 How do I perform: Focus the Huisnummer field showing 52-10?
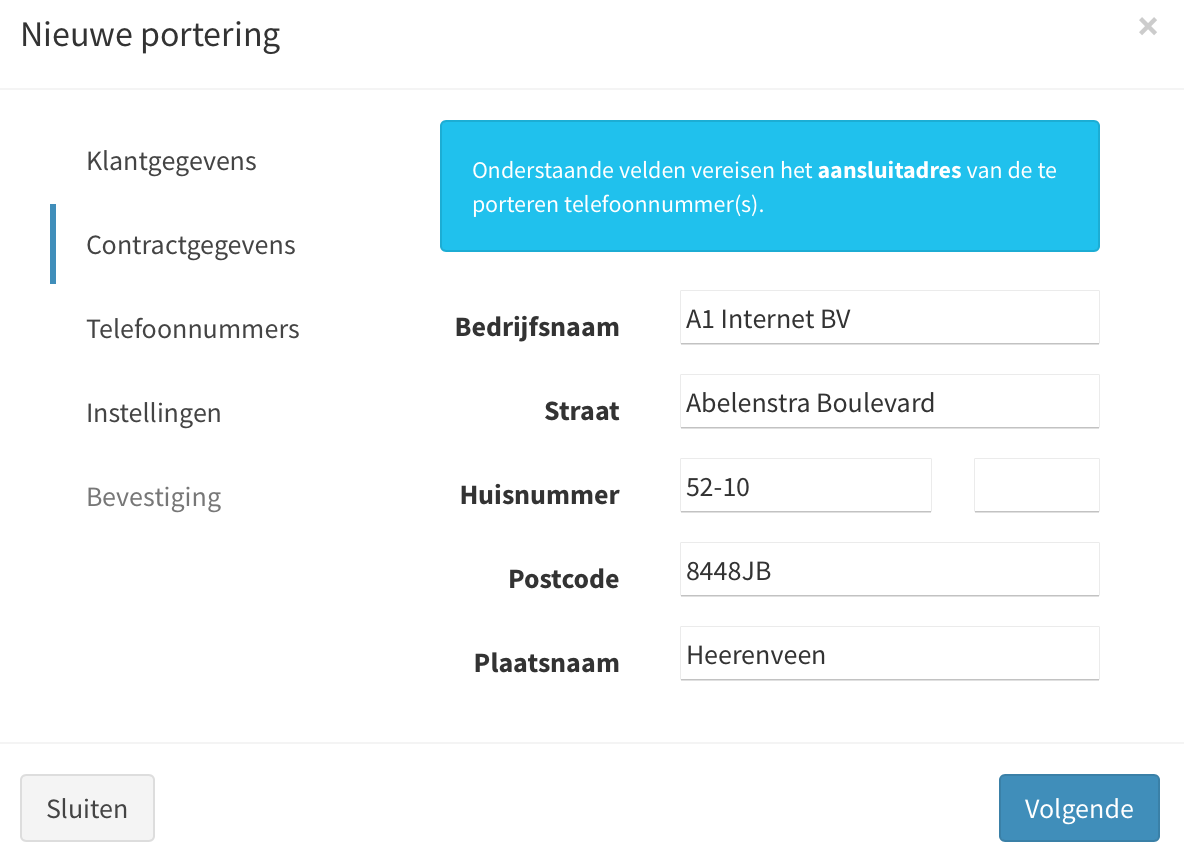click(x=805, y=485)
